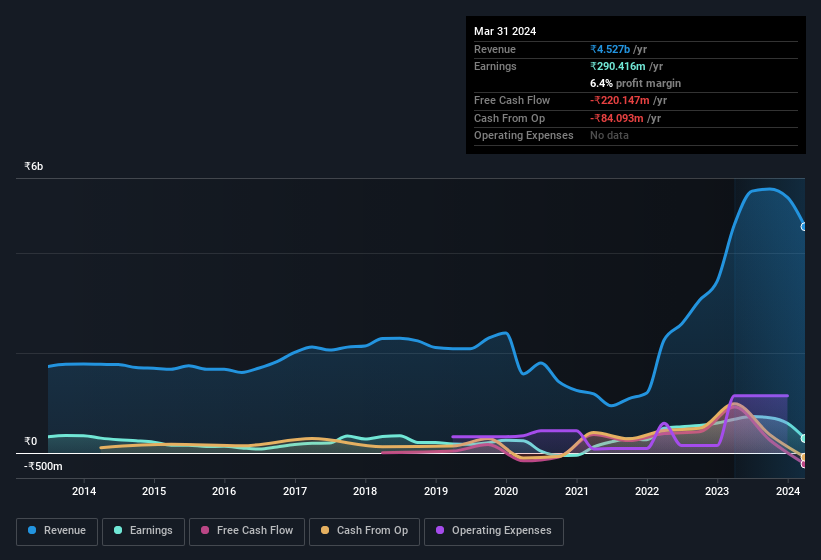Screen dimensions: 821x560
Task: Click the -₹84.093m cash from op value
Action: 616,118
